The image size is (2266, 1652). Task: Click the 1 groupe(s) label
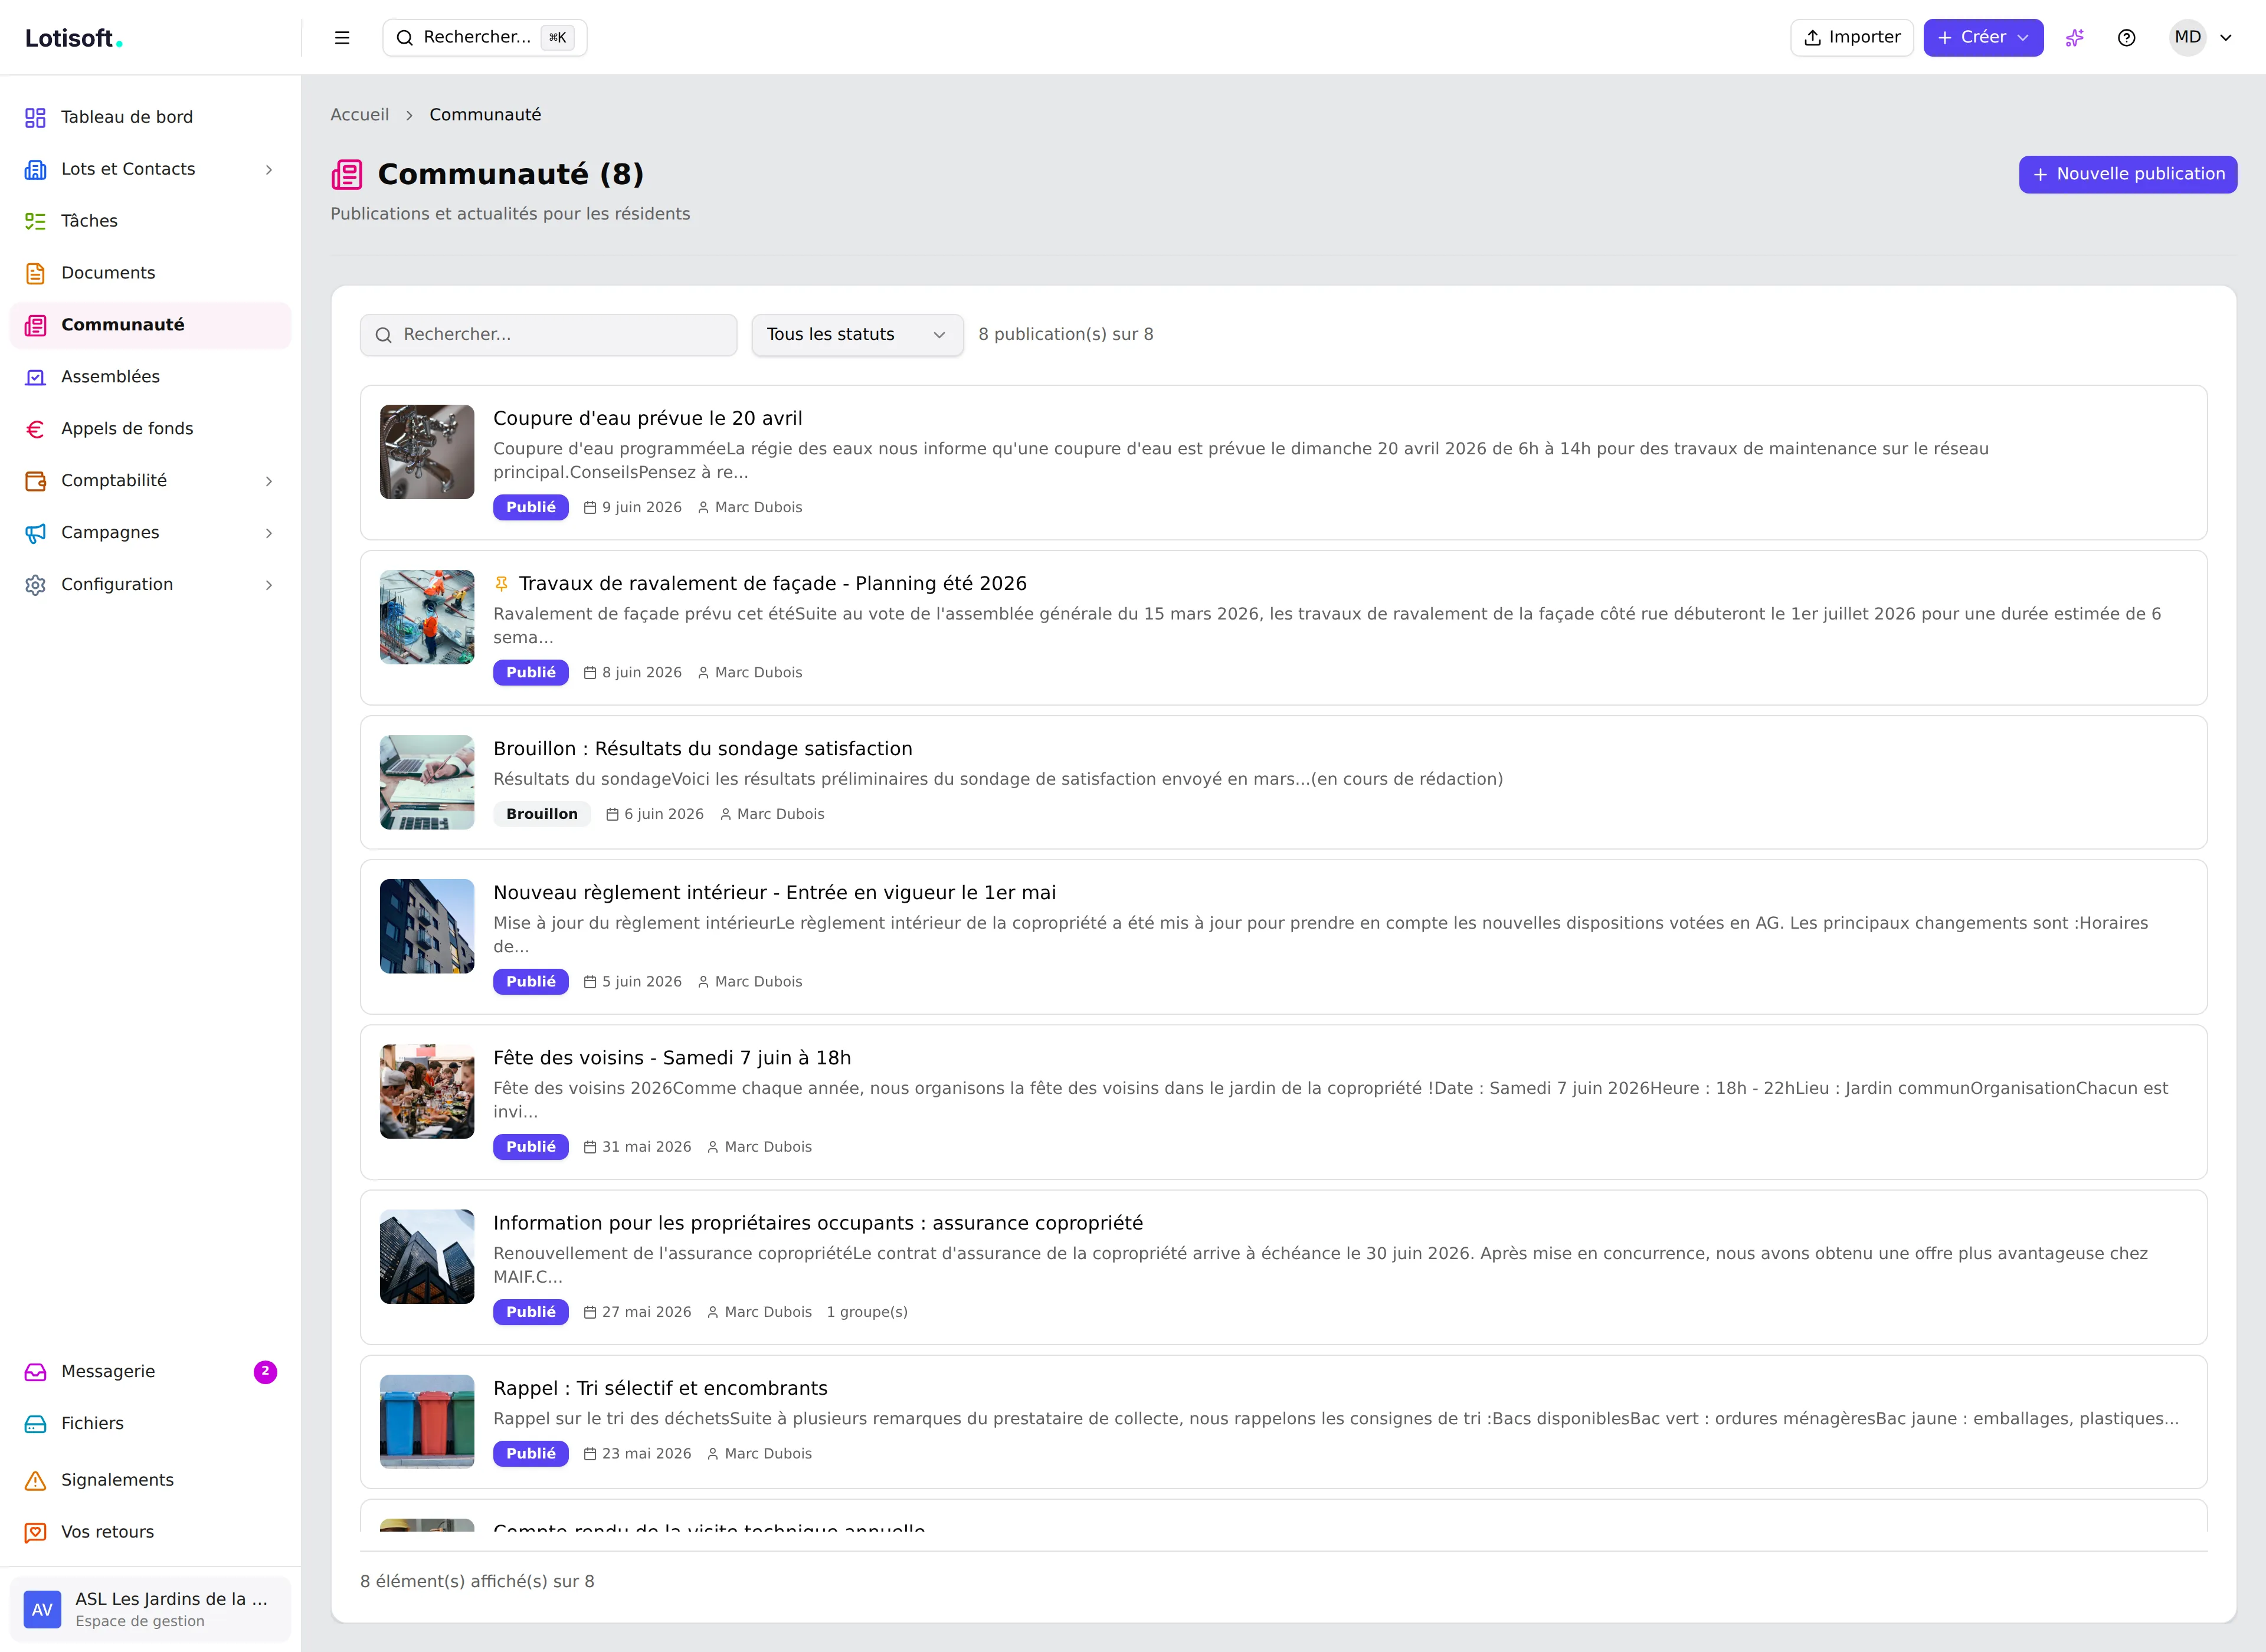(867, 1312)
